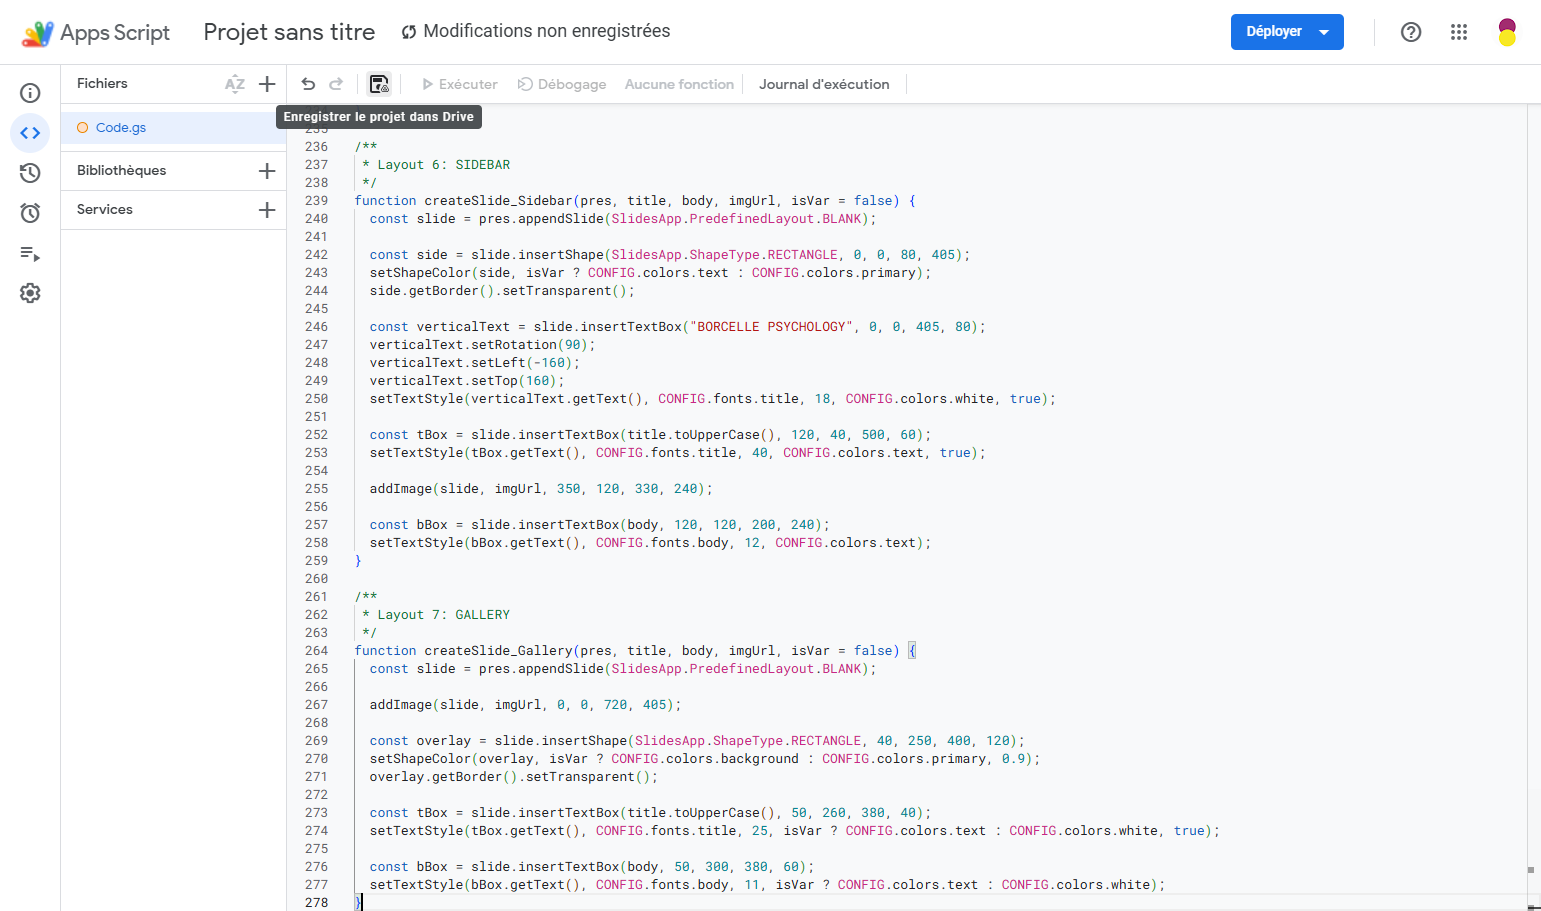The width and height of the screenshot is (1541, 911).
Task: Rename the Projet sans titre title
Action: (x=289, y=32)
